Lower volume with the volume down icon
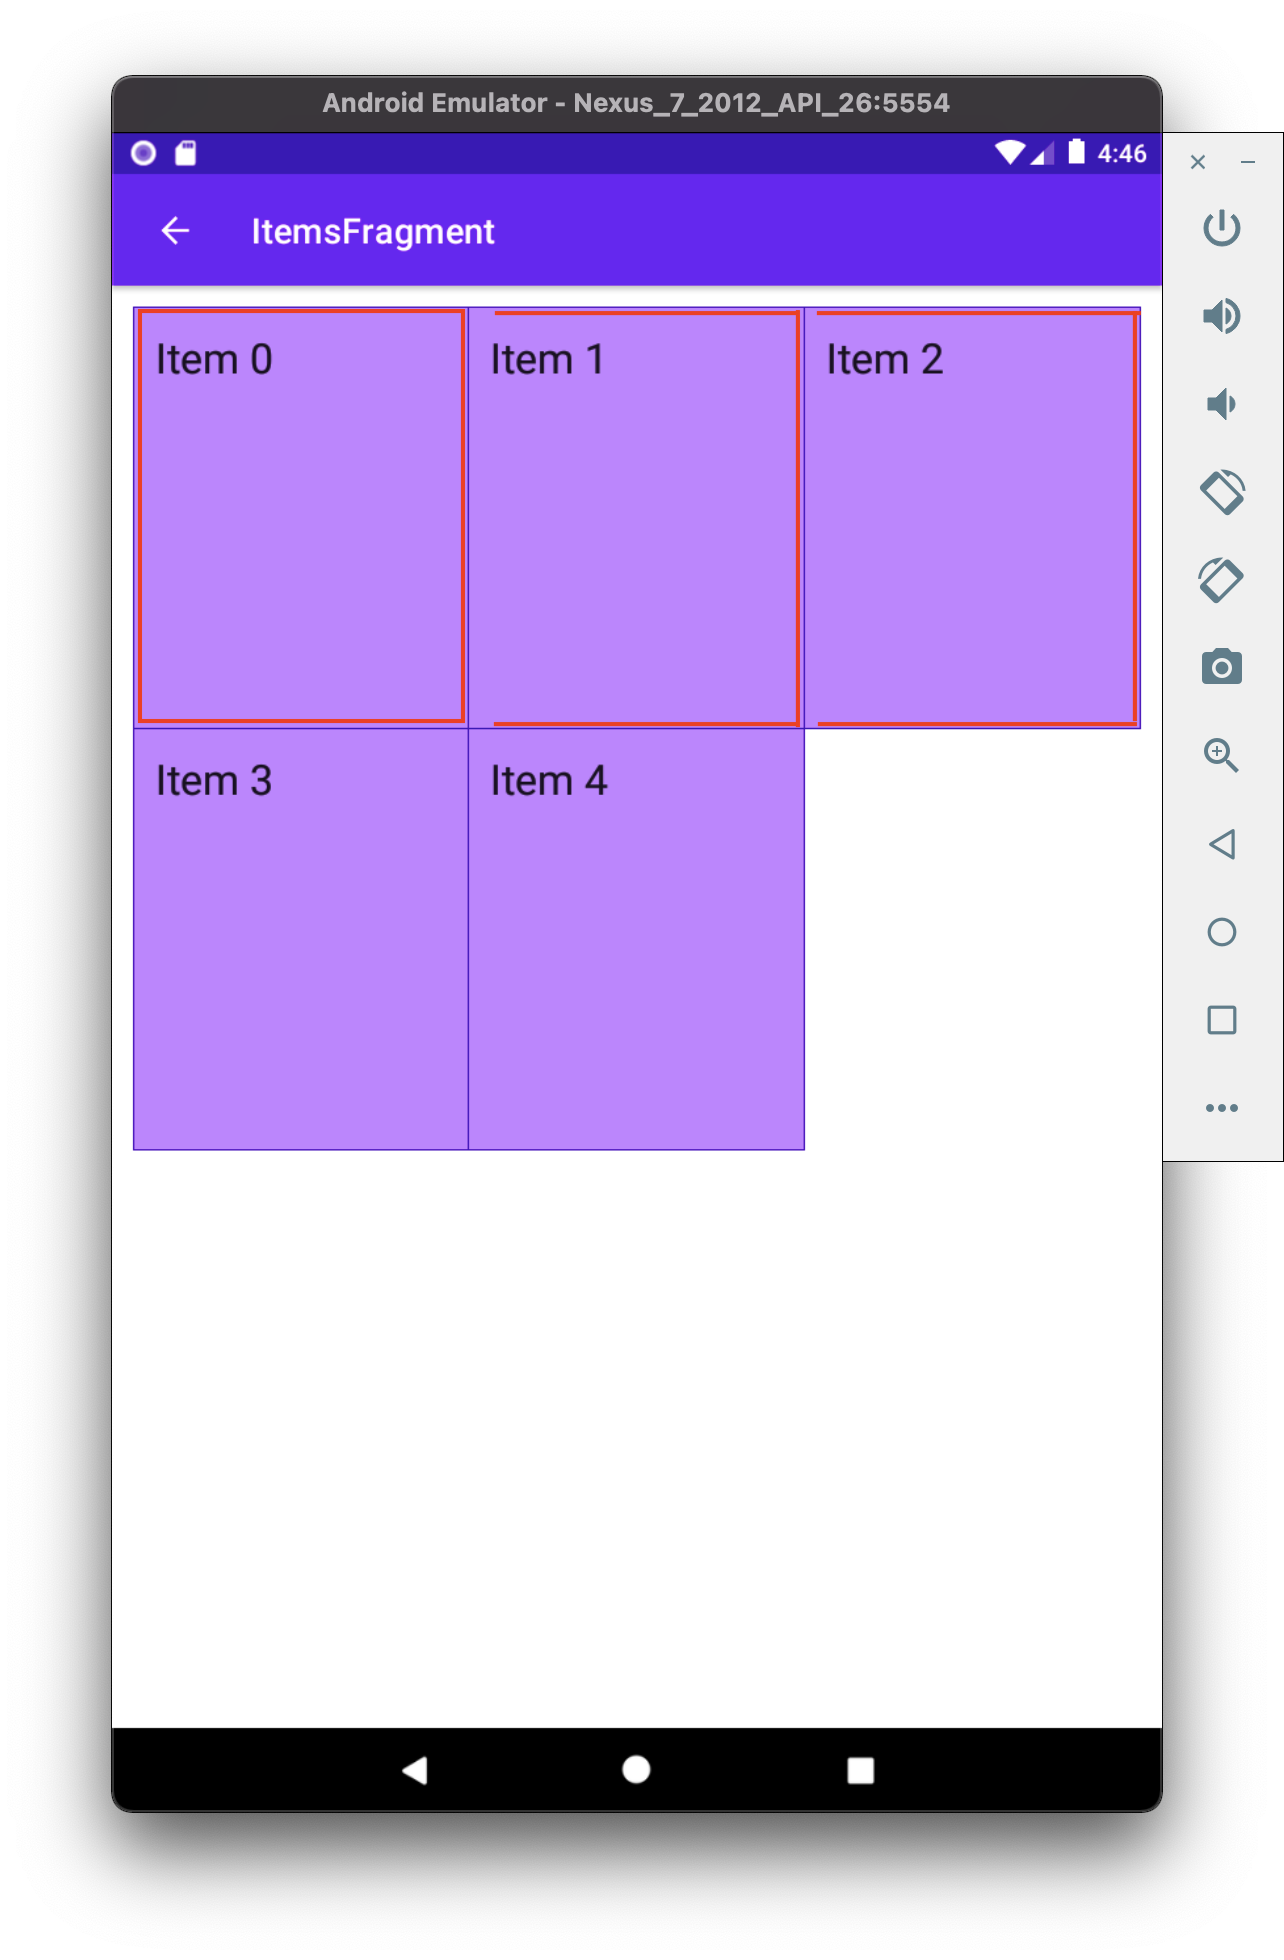Image resolution: width=1284 pixels, height=1960 pixels. 1221,404
